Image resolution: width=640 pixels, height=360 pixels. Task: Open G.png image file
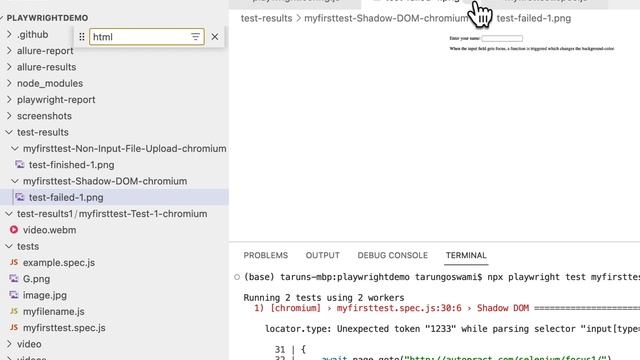[36, 279]
